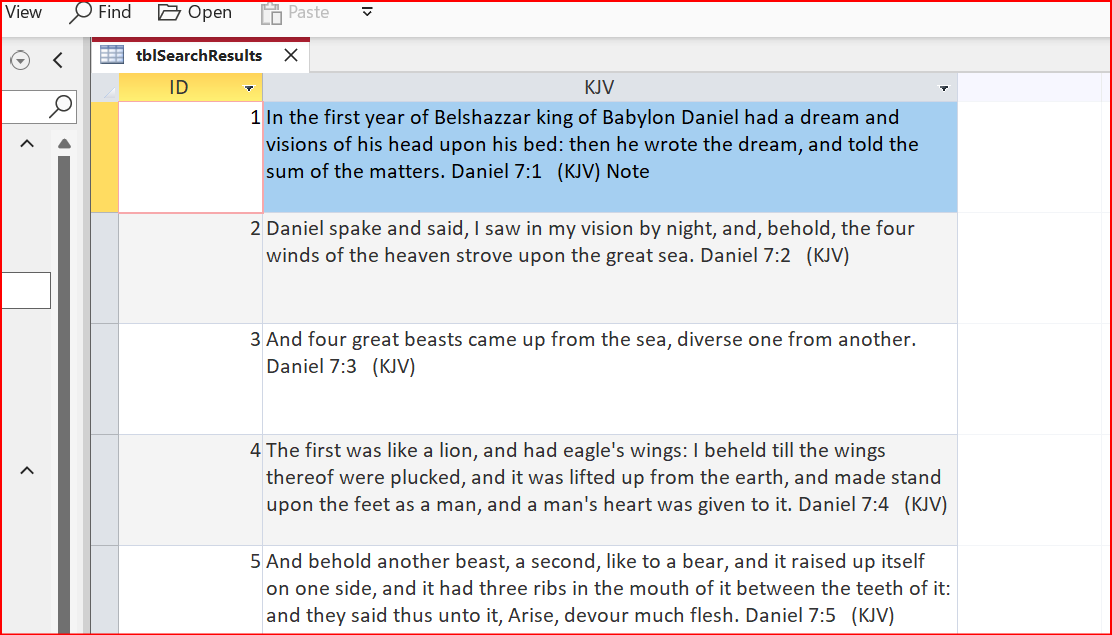Open navigation pane options circle dropdown

click(x=20, y=60)
